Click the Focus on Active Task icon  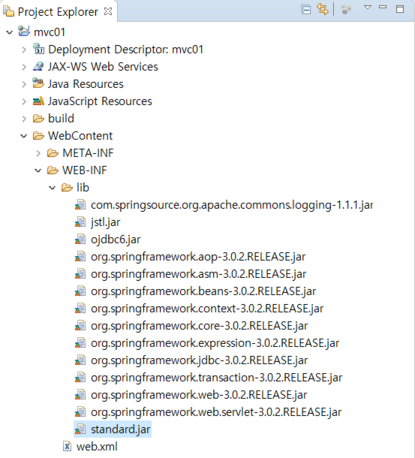[346, 10]
